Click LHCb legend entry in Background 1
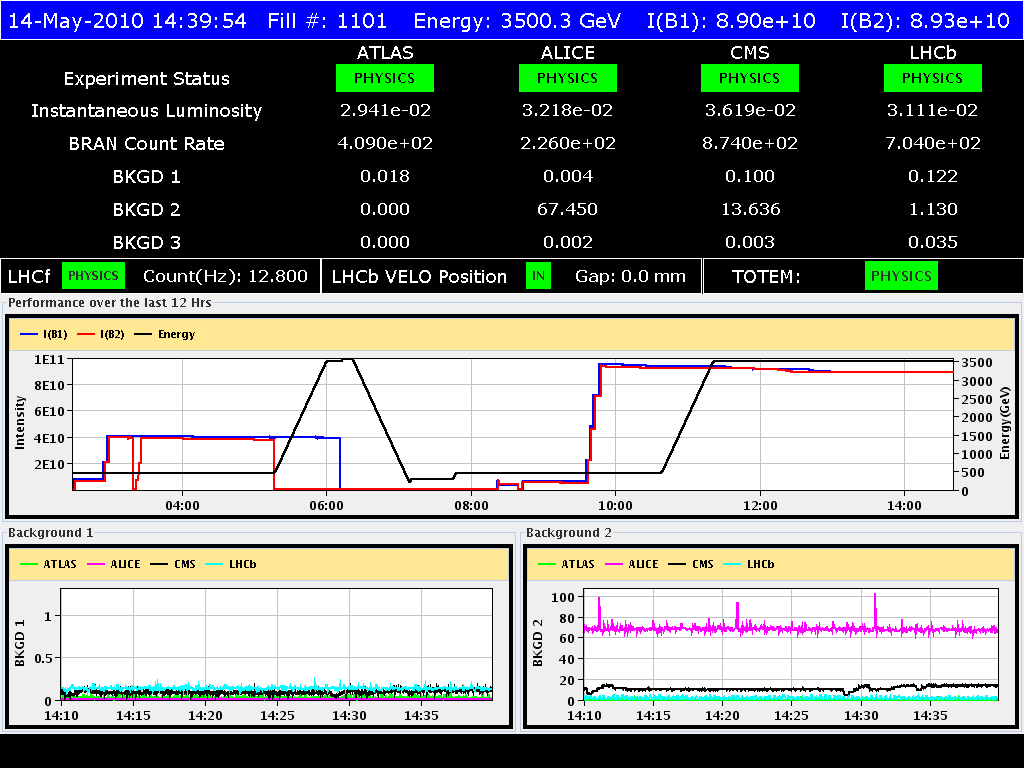 [x=231, y=564]
